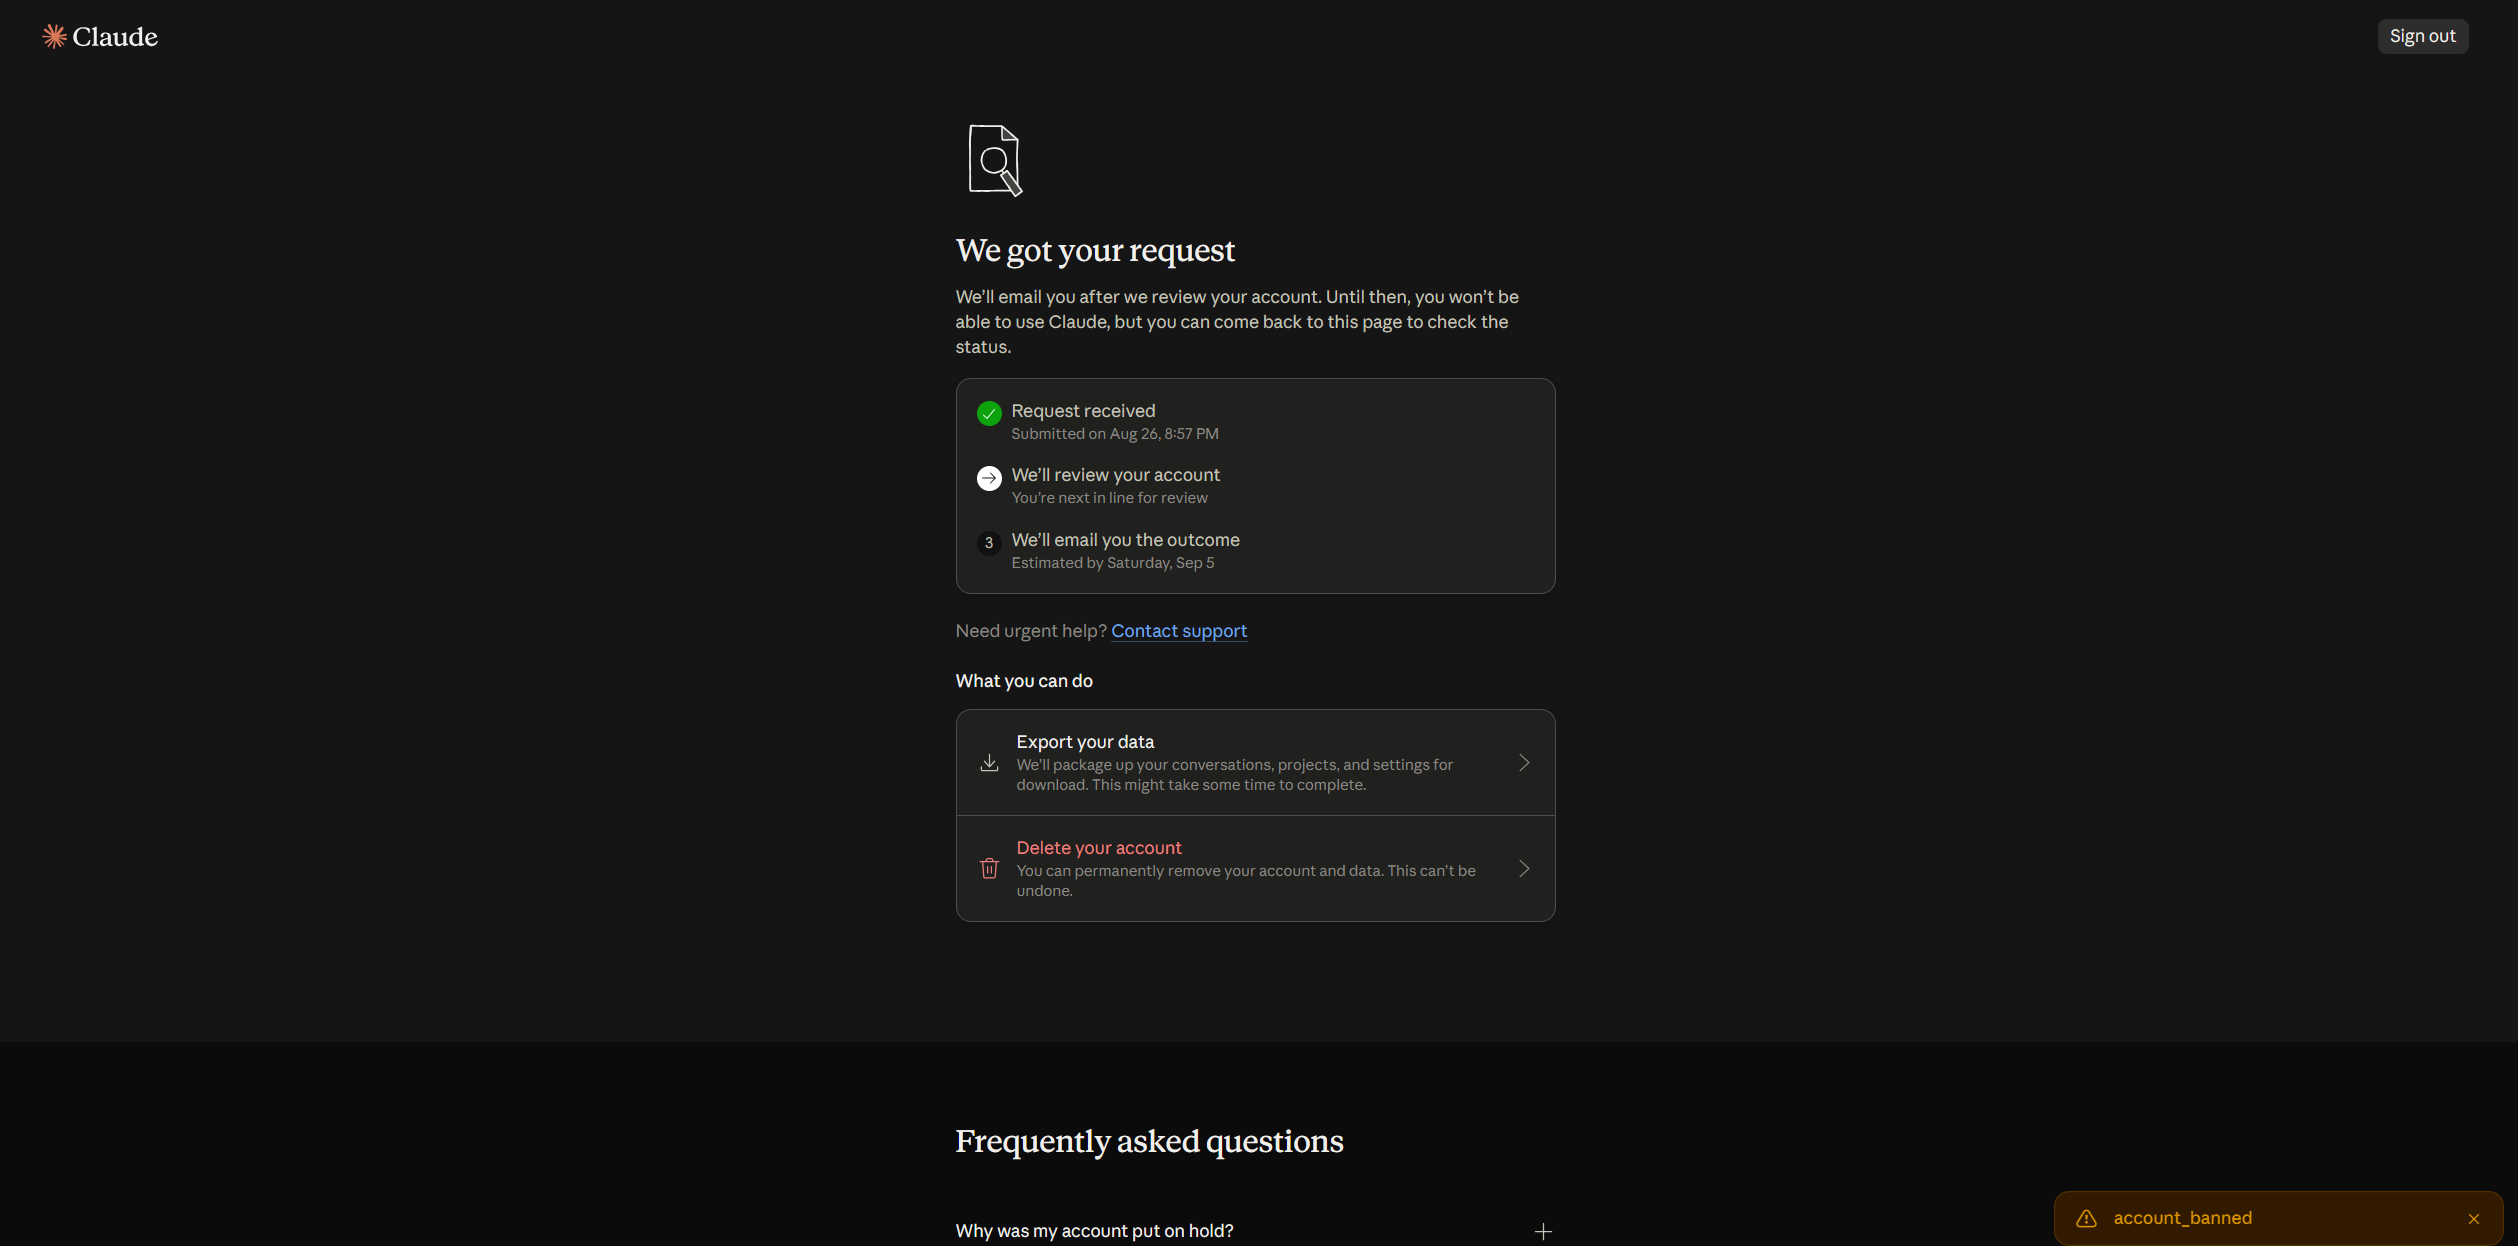Click the Claude starburst logo icon

[54, 36]
